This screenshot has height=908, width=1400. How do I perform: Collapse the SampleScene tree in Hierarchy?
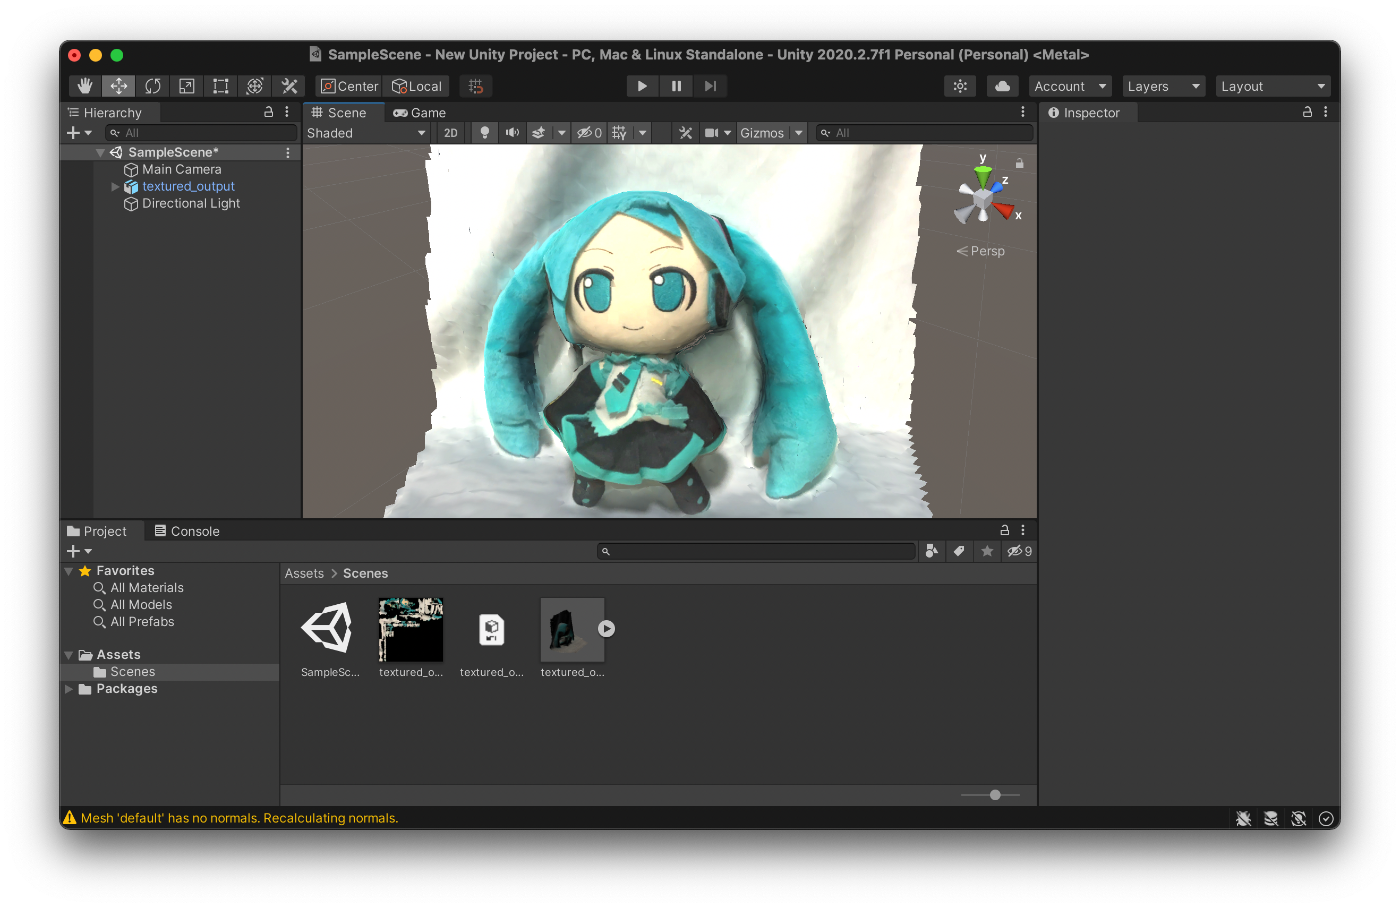100,153
